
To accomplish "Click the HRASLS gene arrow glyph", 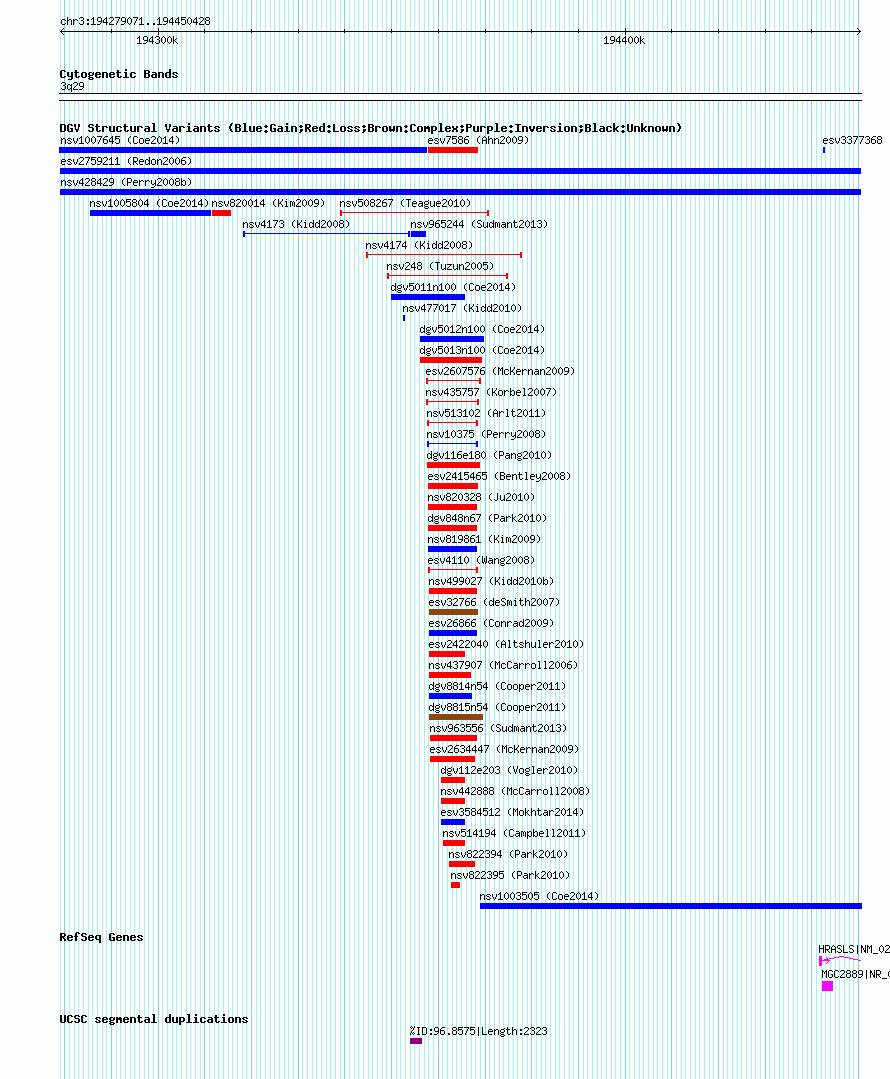I will tap(840, 960).
